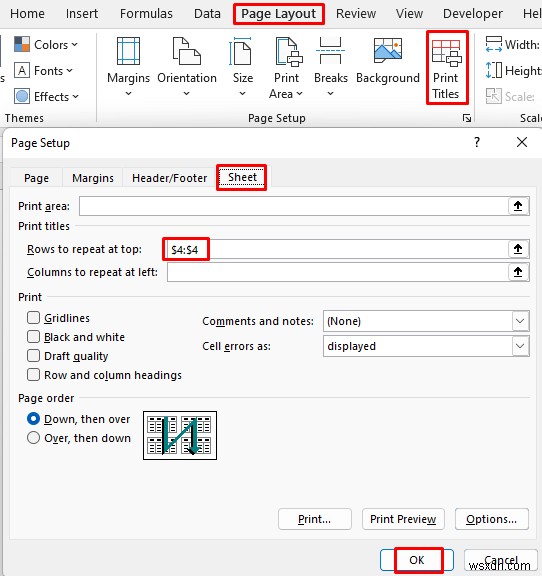Click the Options... button

tap(492, 519)
